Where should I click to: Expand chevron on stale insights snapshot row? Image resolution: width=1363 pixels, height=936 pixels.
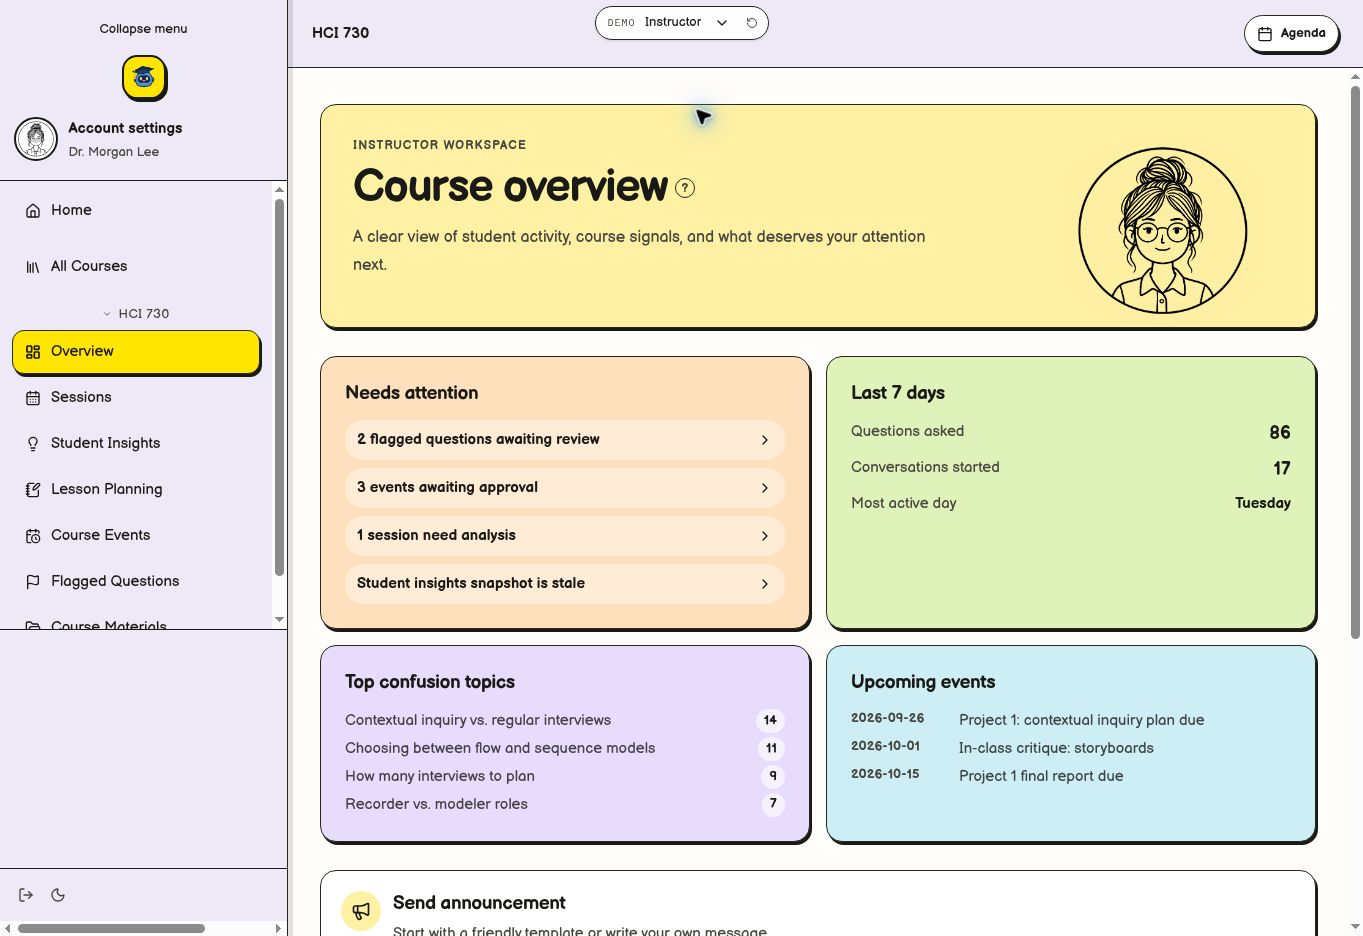click(765, 584)
